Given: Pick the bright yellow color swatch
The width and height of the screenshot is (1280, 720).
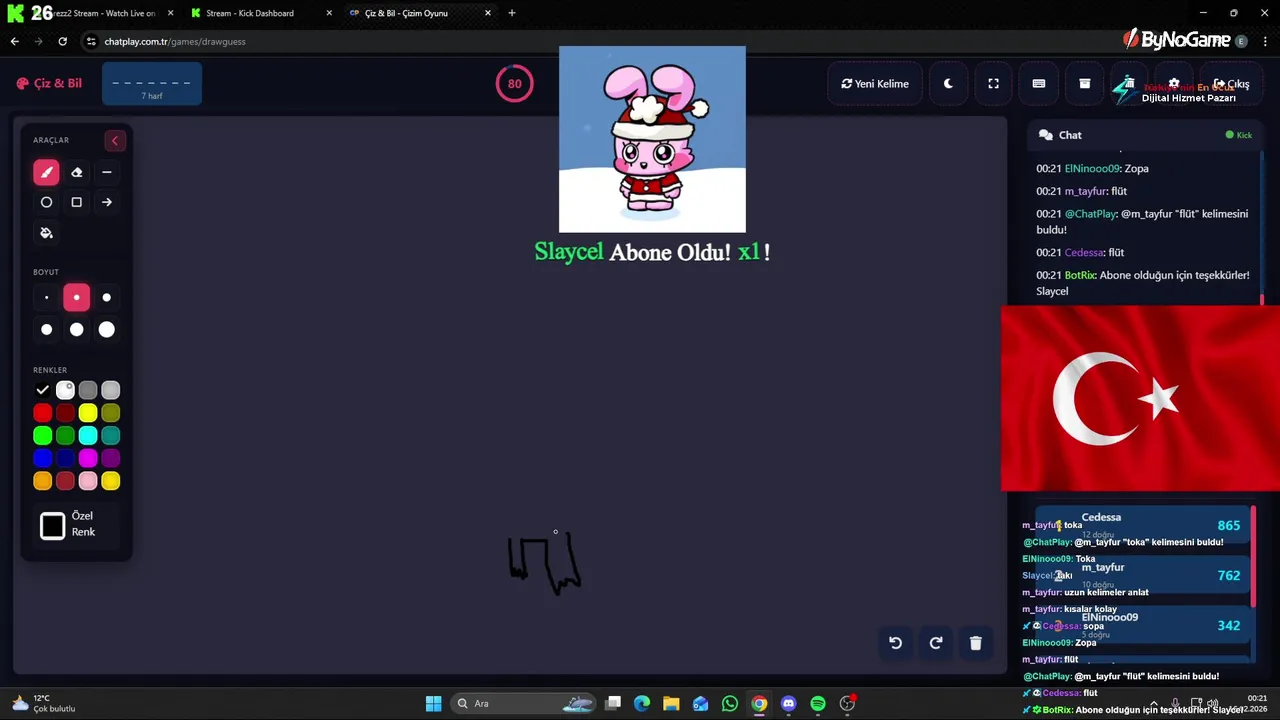Looking at the screenshot, I should click(88, 413).
